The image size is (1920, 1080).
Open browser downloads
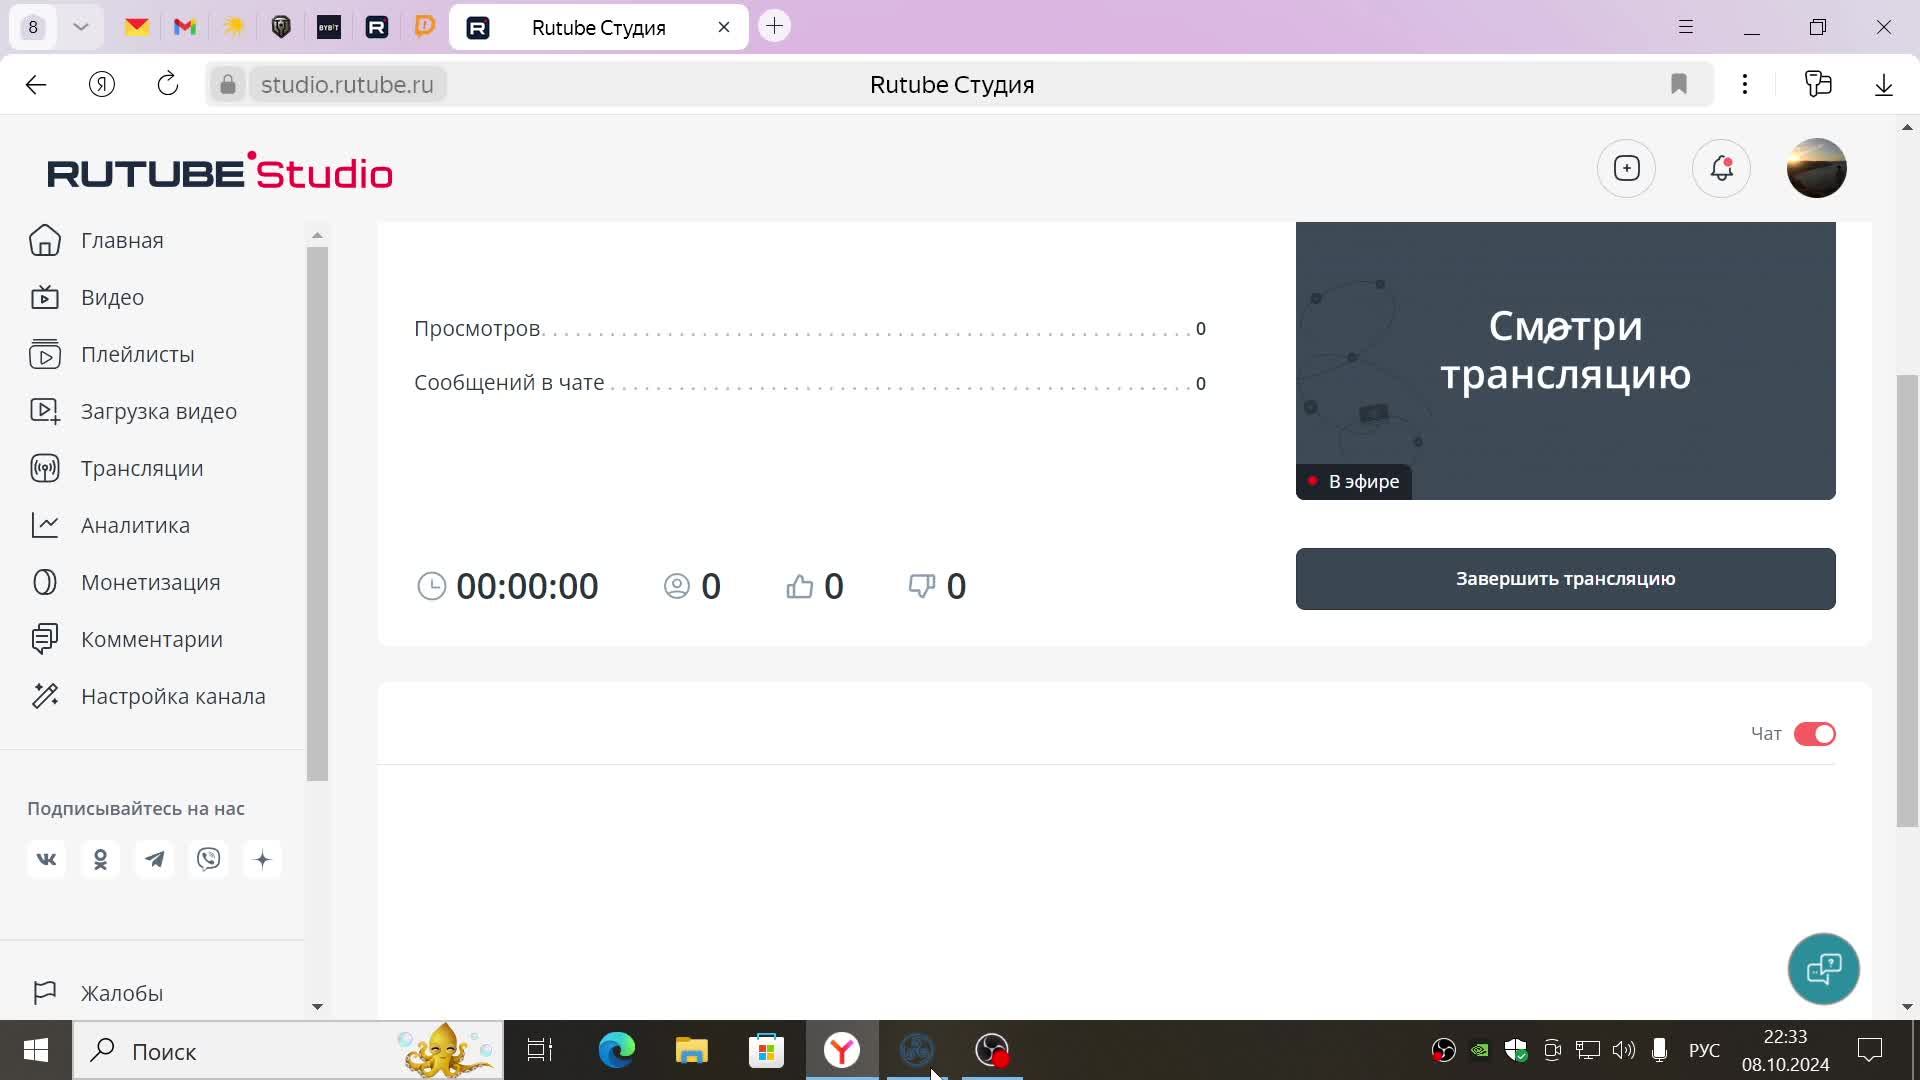1884,85
